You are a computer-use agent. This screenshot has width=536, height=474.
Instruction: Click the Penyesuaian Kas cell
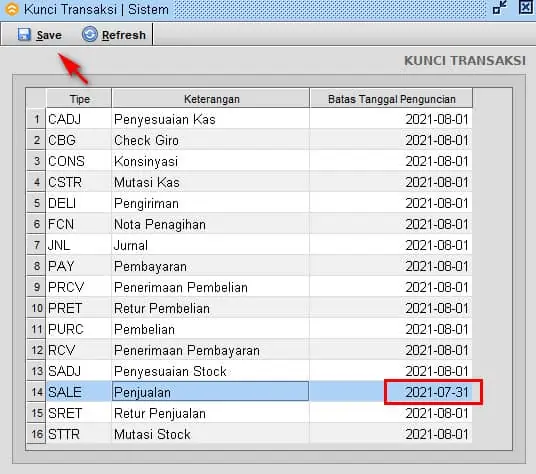click(211, 119)
